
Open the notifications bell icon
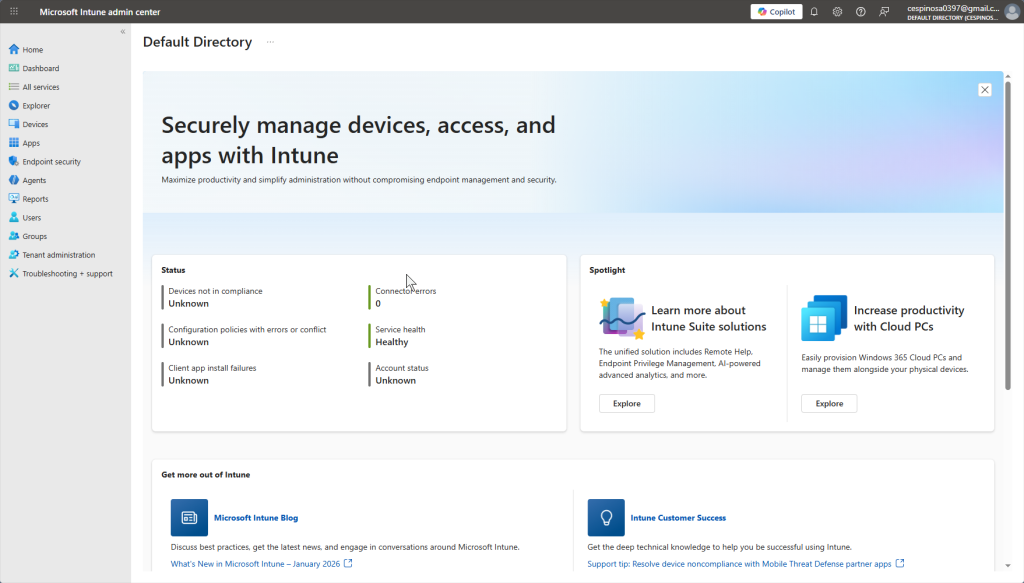(814, 12)
